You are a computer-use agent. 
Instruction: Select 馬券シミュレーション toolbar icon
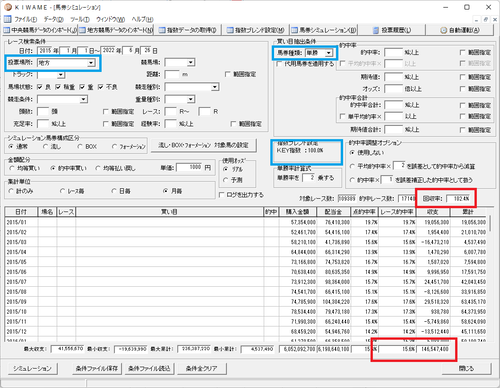(x=294, y=30)
